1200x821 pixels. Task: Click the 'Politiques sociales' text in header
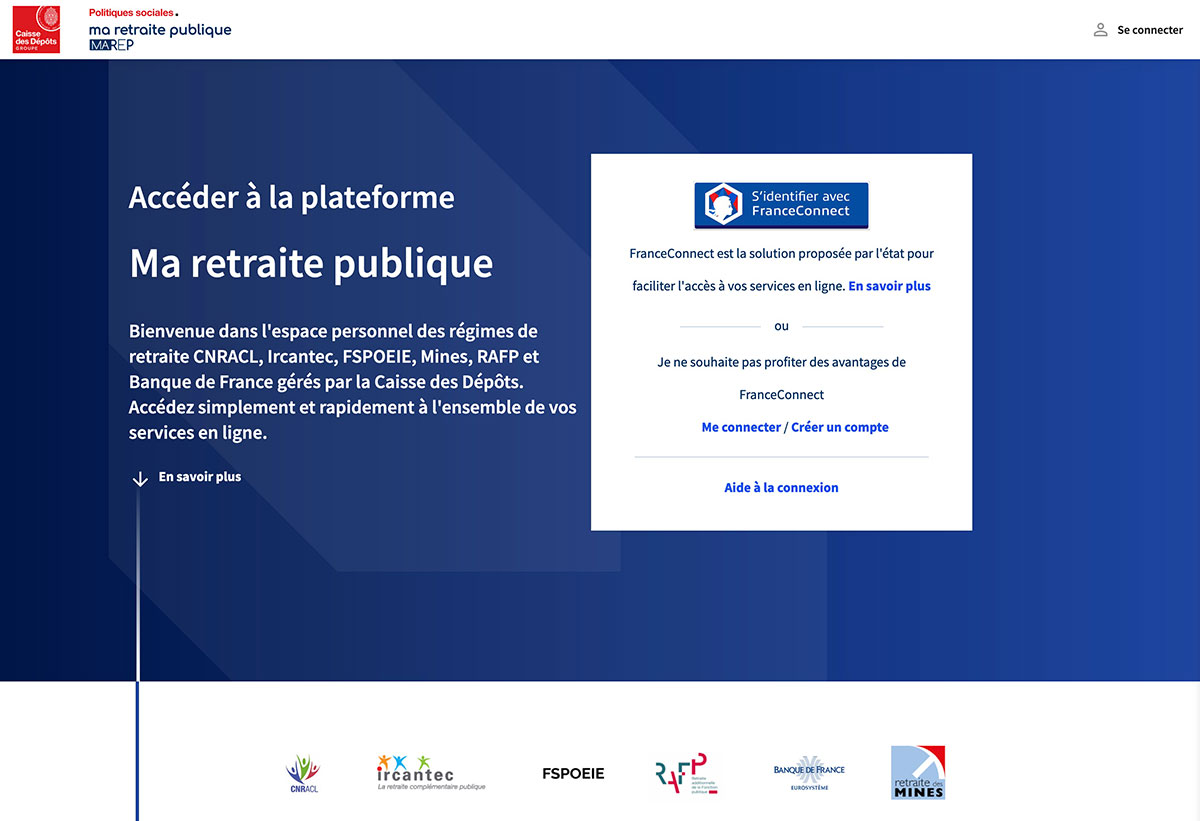tap(133, 12)
